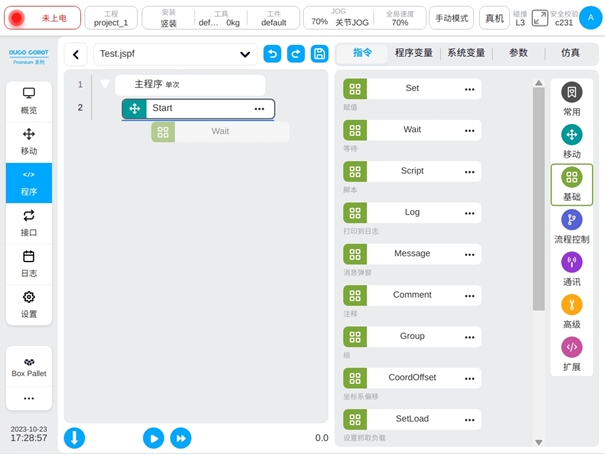Click the redo arrow icon
Viewport: 605px width, 454px height.
pyautogui.click(x=296, y=54)
